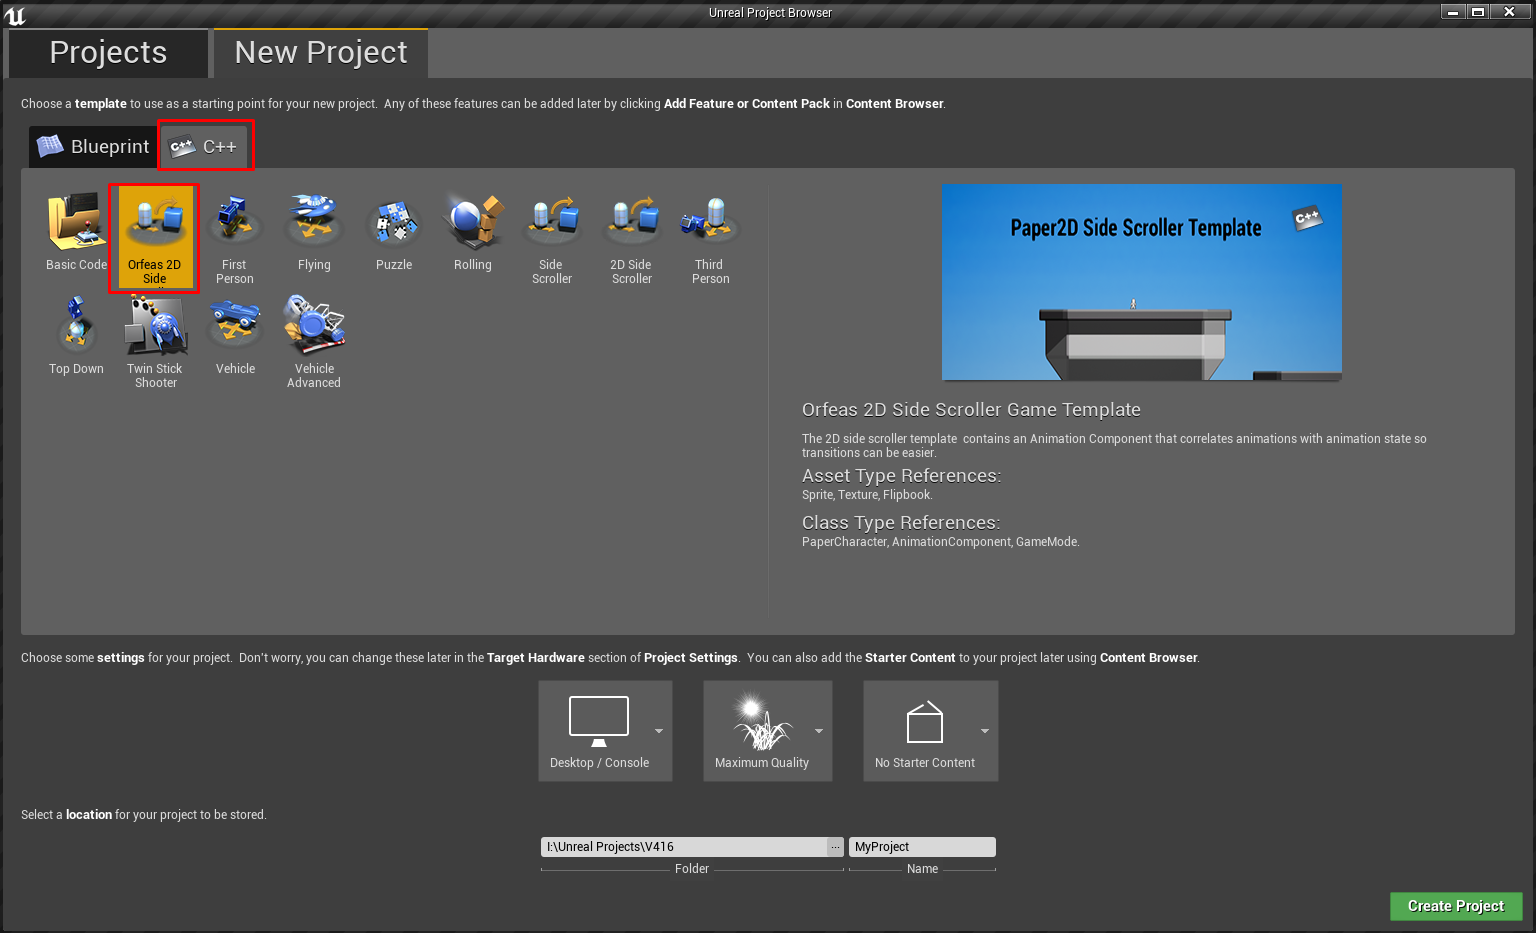
Task: Close the Unreal Project Browser window
Action: click(1510, 12)
